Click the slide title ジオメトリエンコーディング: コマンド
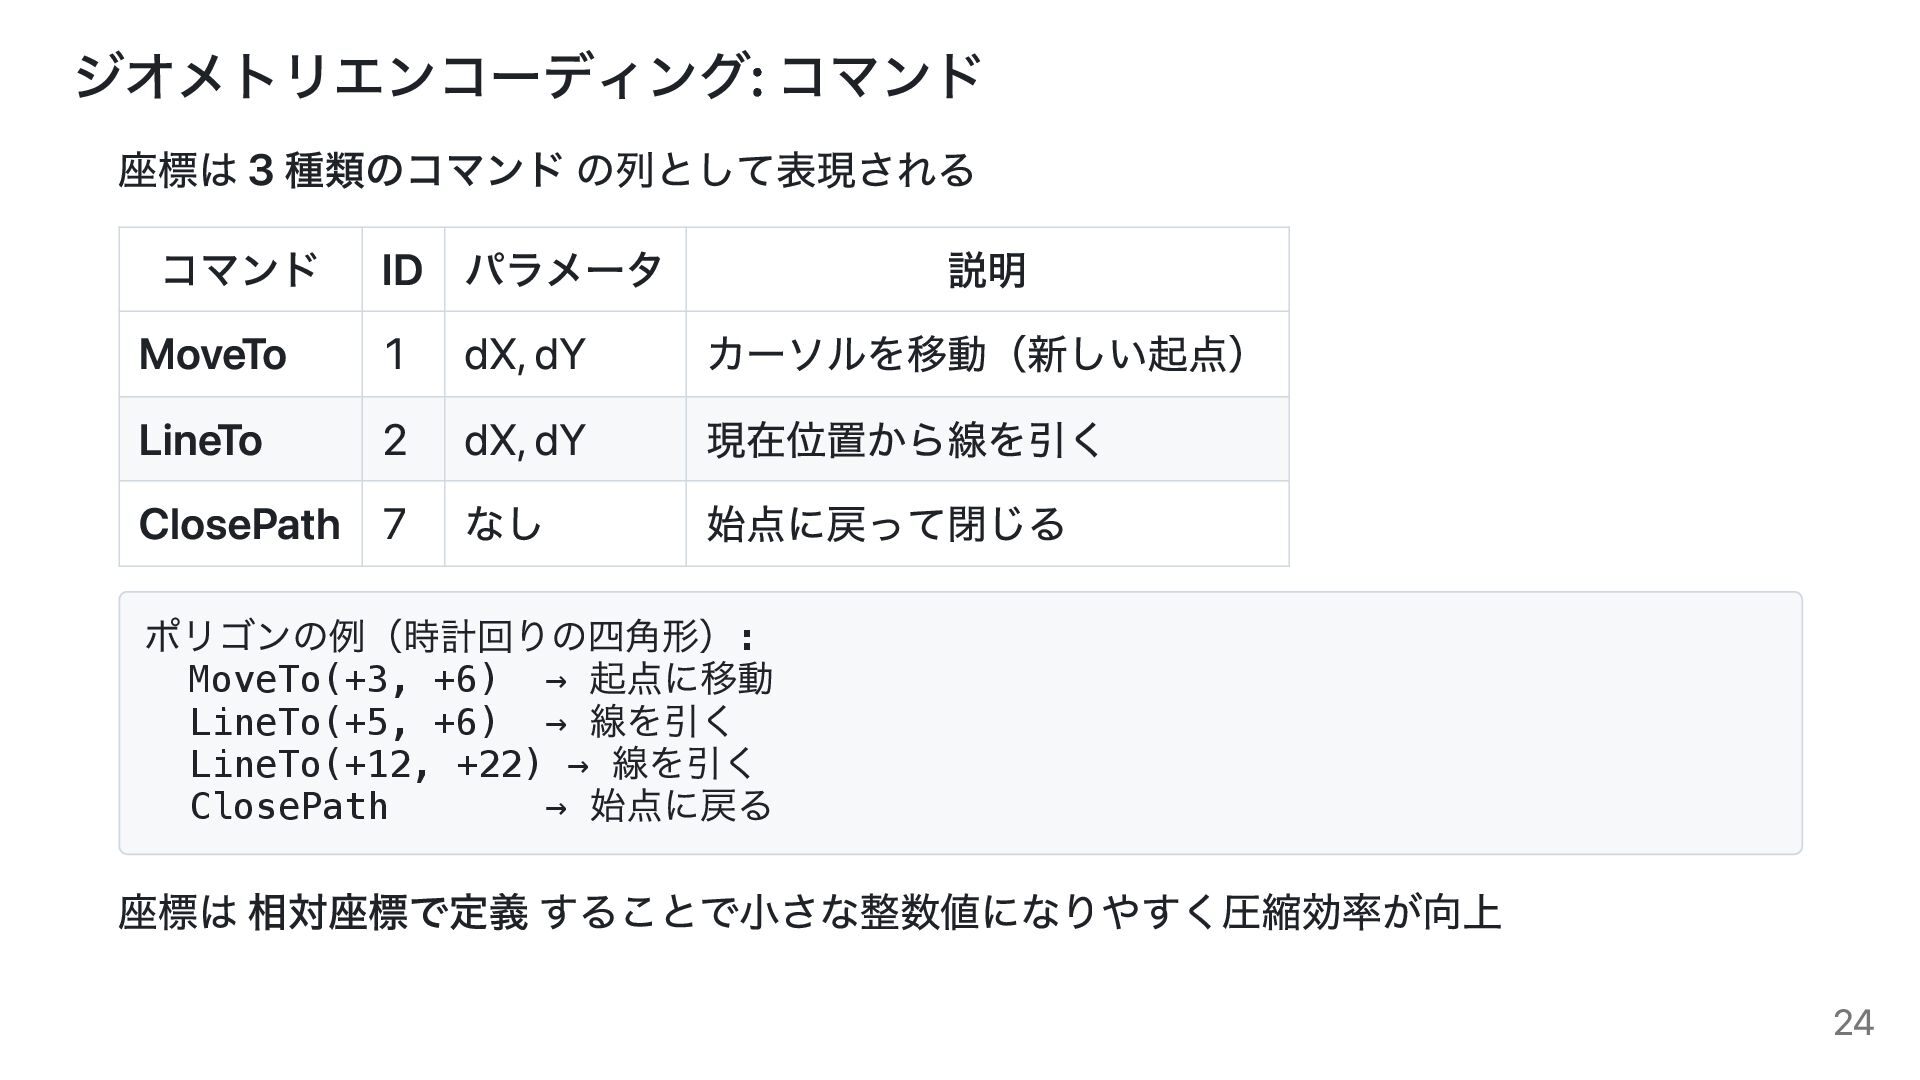Screen dimensions: 1920x1080 528,77
